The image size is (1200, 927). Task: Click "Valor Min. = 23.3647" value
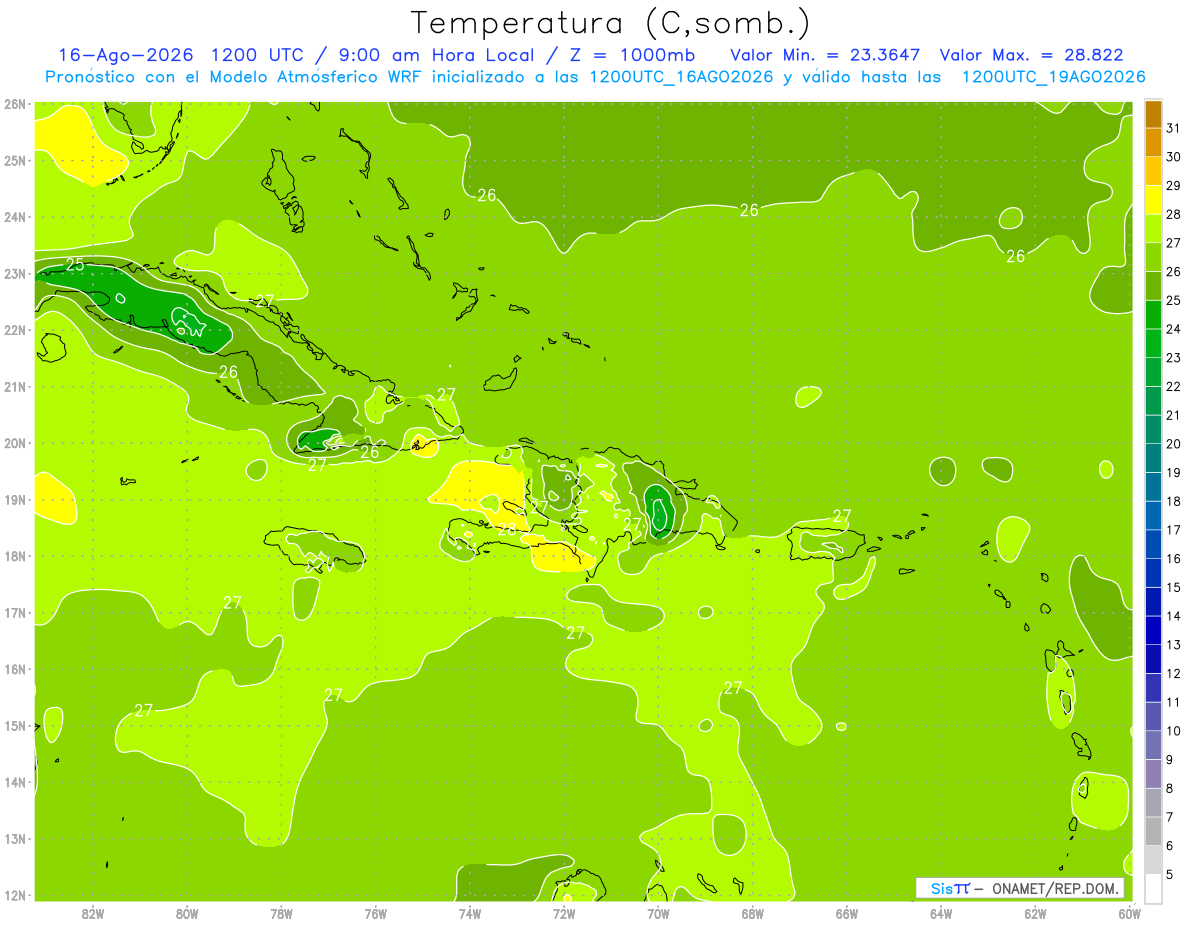826,55
